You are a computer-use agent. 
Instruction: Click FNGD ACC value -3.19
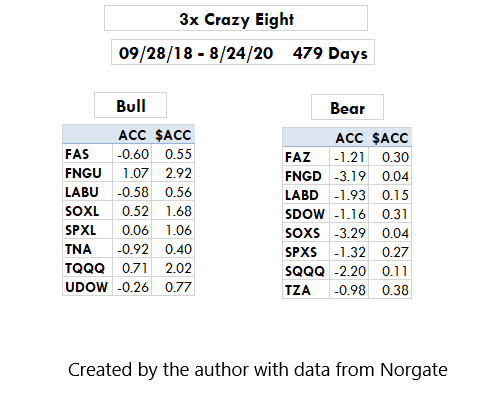coord(349,175)
